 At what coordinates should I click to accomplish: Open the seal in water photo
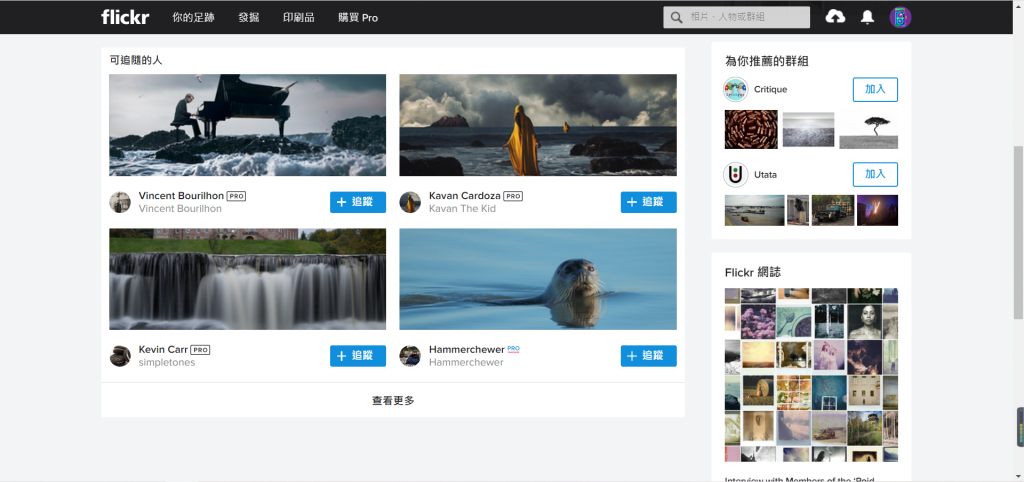pos(538,279)
